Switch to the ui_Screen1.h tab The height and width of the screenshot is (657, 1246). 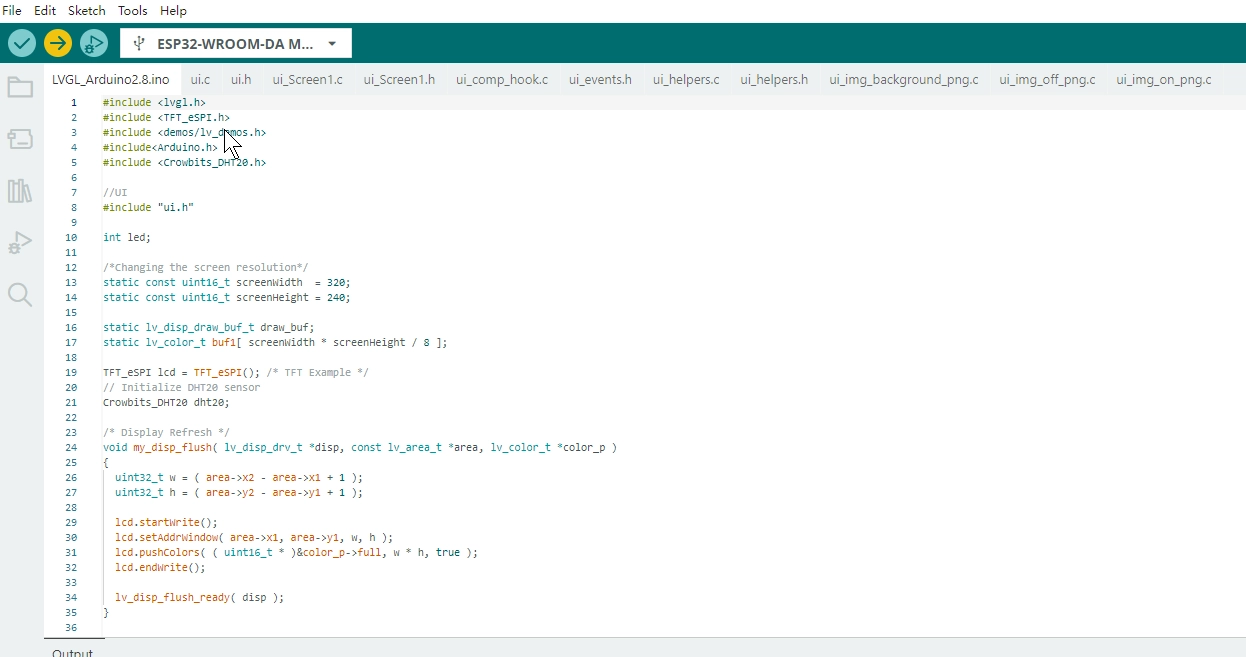399,79
